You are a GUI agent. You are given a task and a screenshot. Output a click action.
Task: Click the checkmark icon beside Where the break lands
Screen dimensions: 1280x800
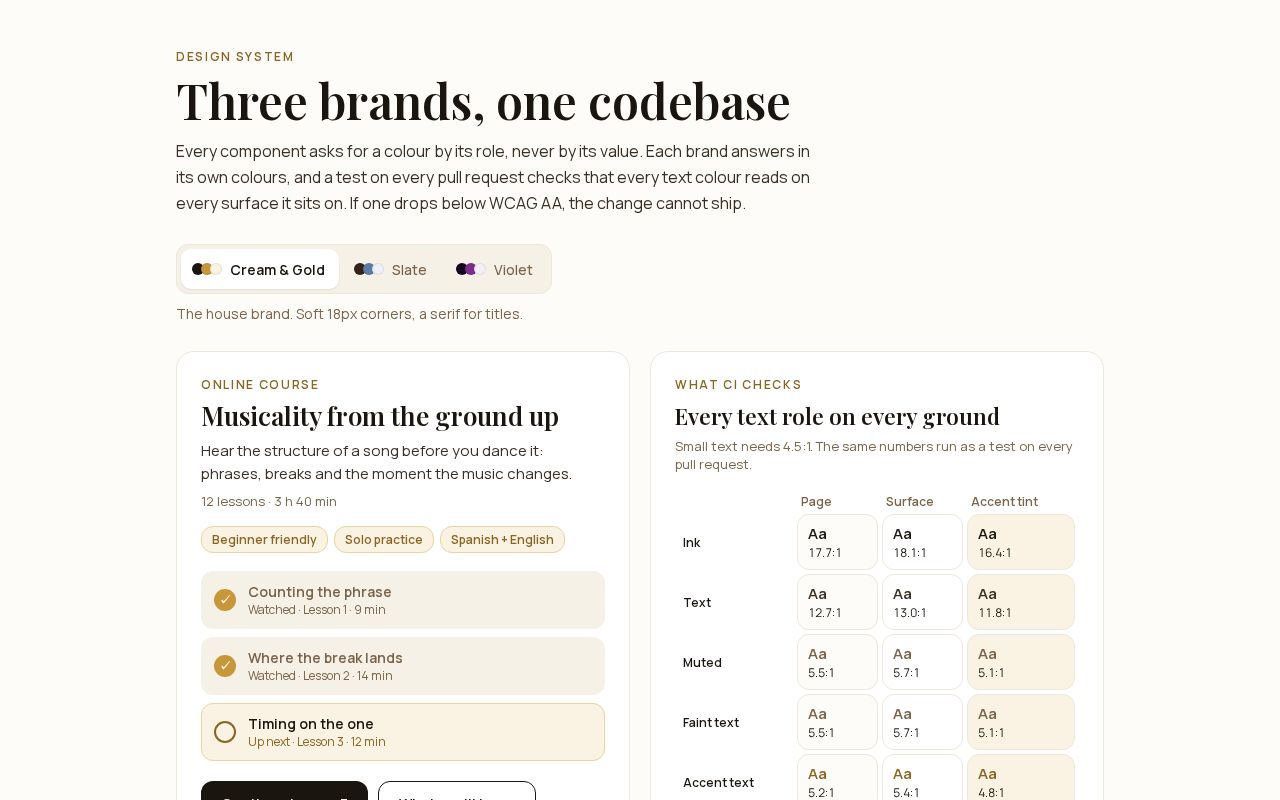click(225, 666)
